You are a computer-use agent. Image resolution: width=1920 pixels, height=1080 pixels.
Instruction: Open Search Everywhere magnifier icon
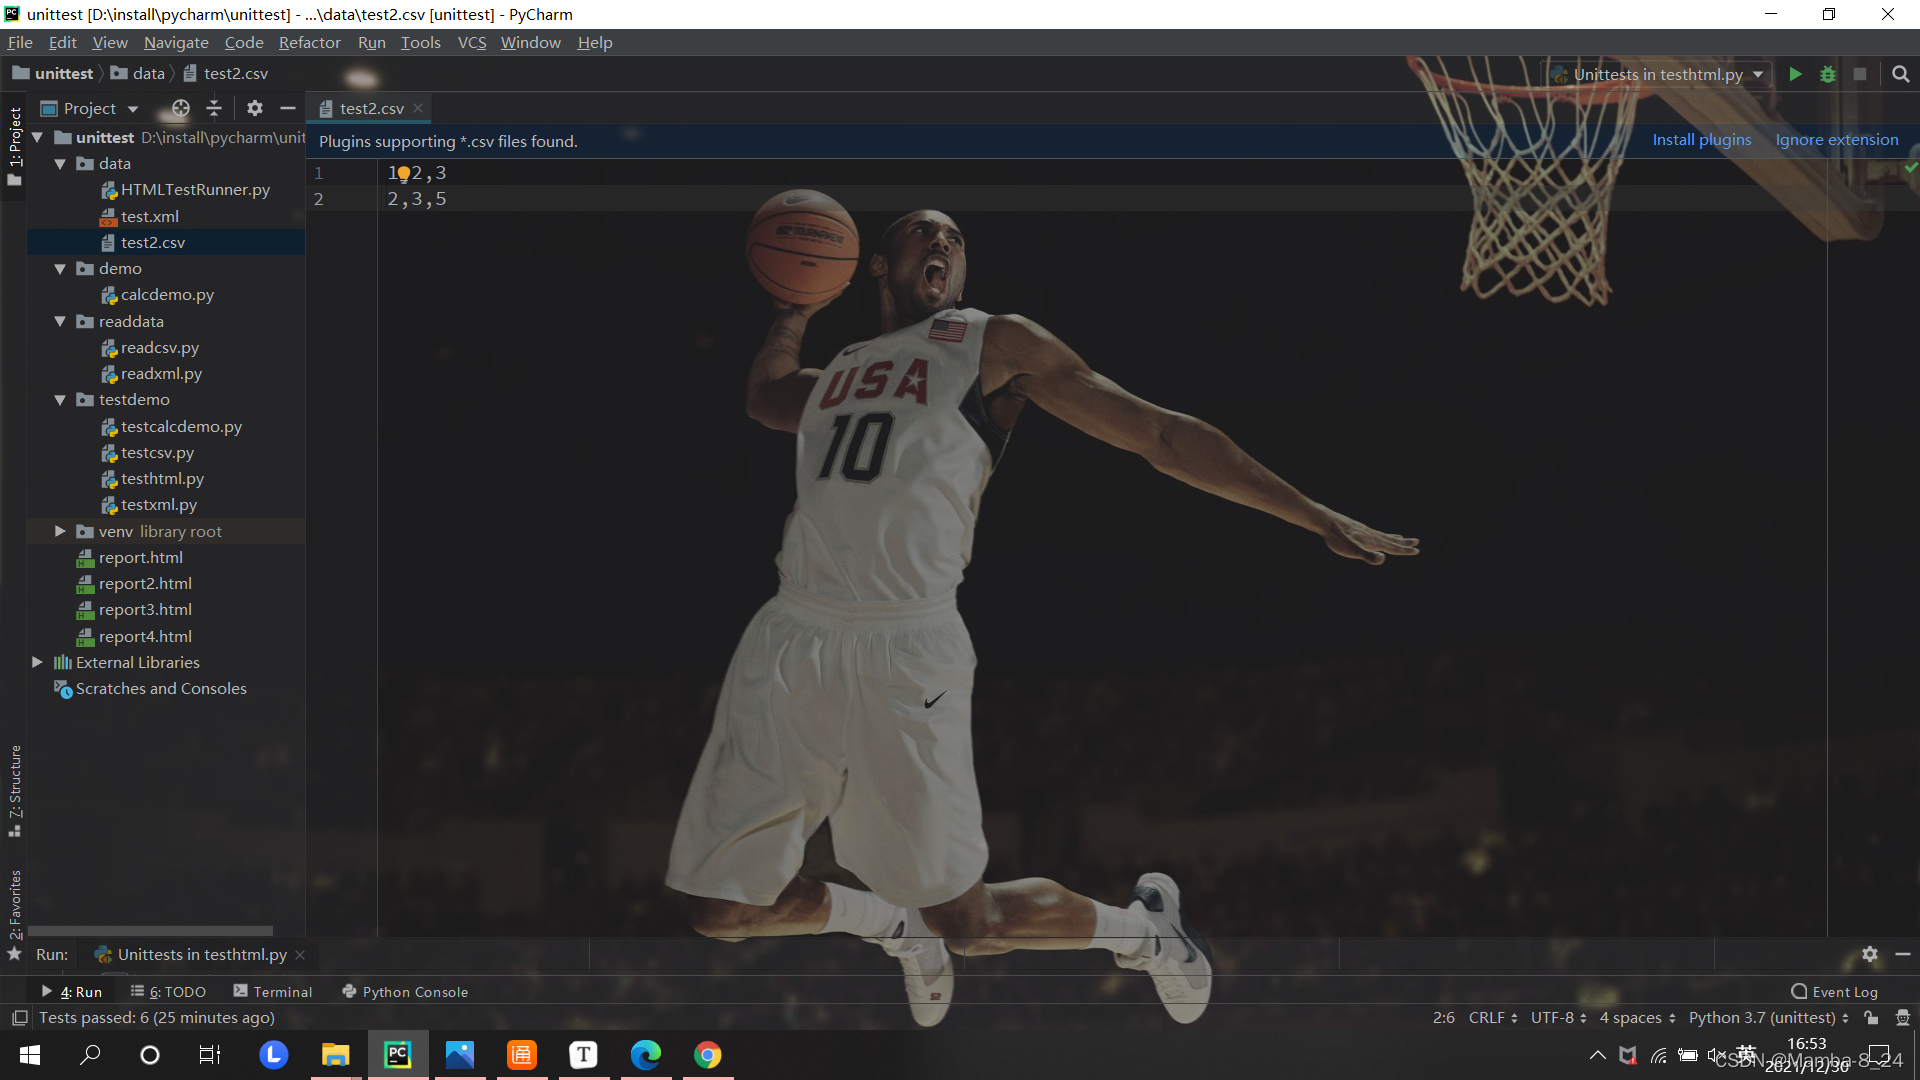pyautogui.click(x=1900, y=74)
